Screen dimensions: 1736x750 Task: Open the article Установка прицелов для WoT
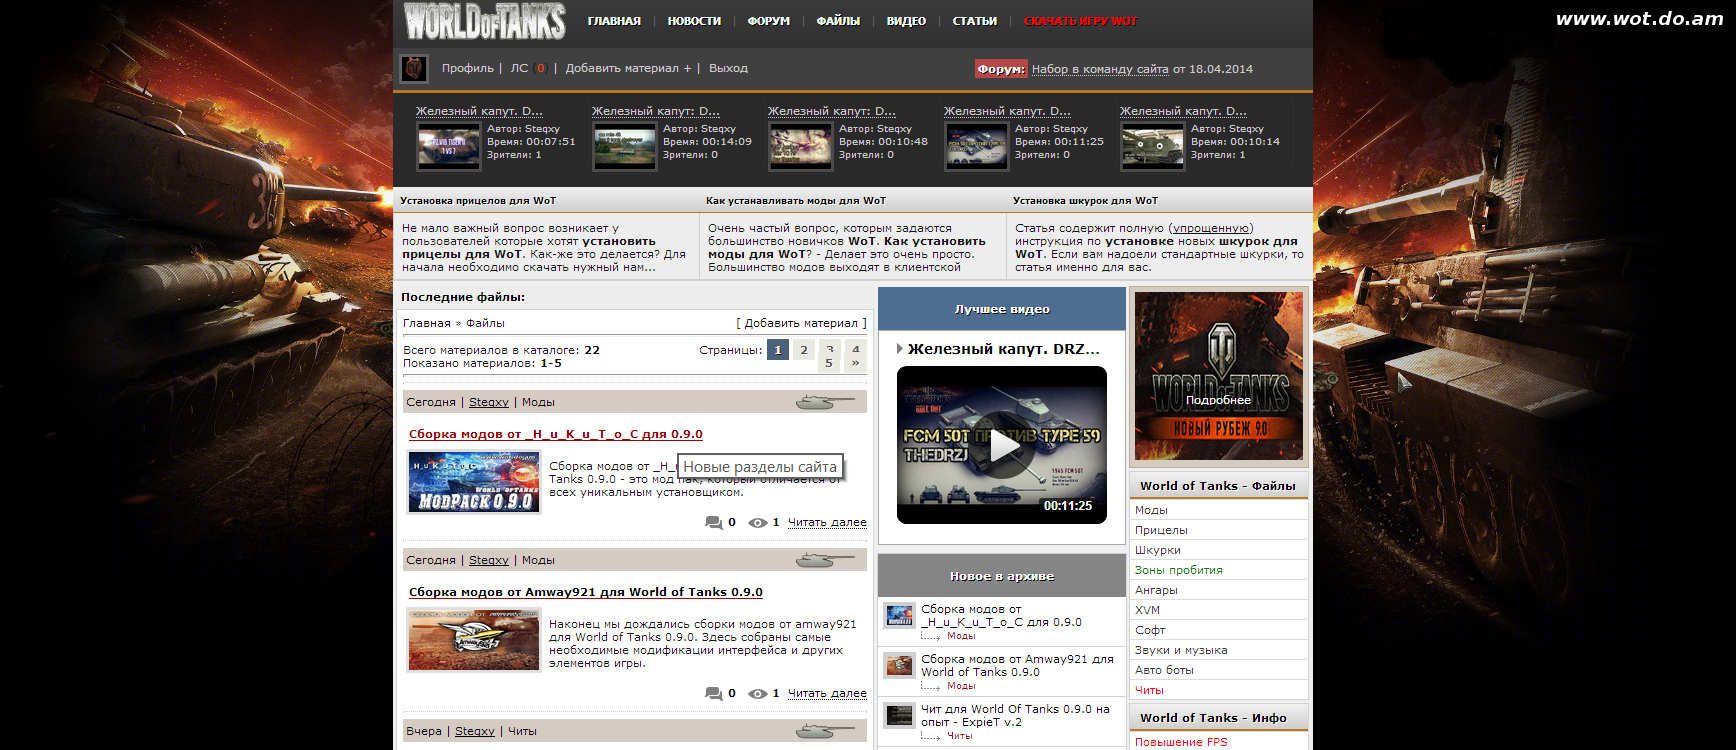click(478, 200)
